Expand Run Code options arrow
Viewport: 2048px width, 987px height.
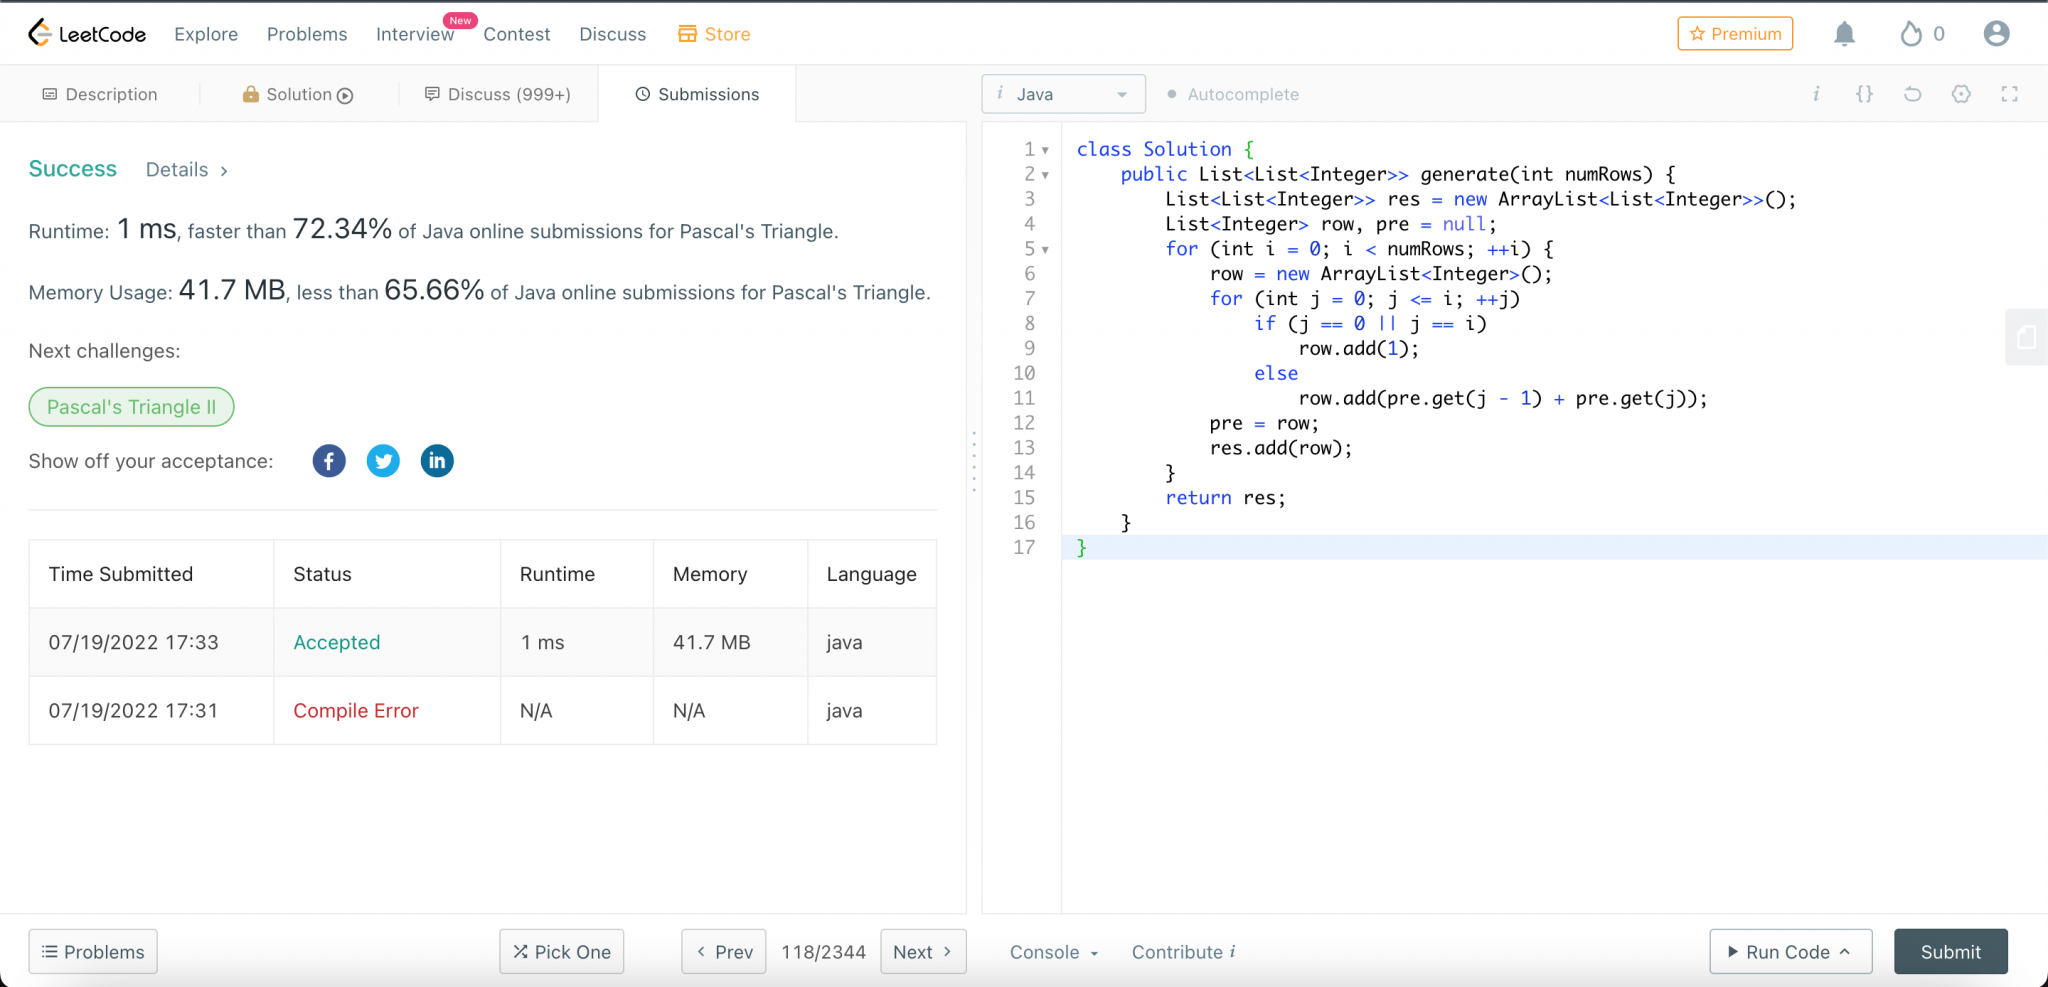pyautogui.click(x=1845, y=951)
